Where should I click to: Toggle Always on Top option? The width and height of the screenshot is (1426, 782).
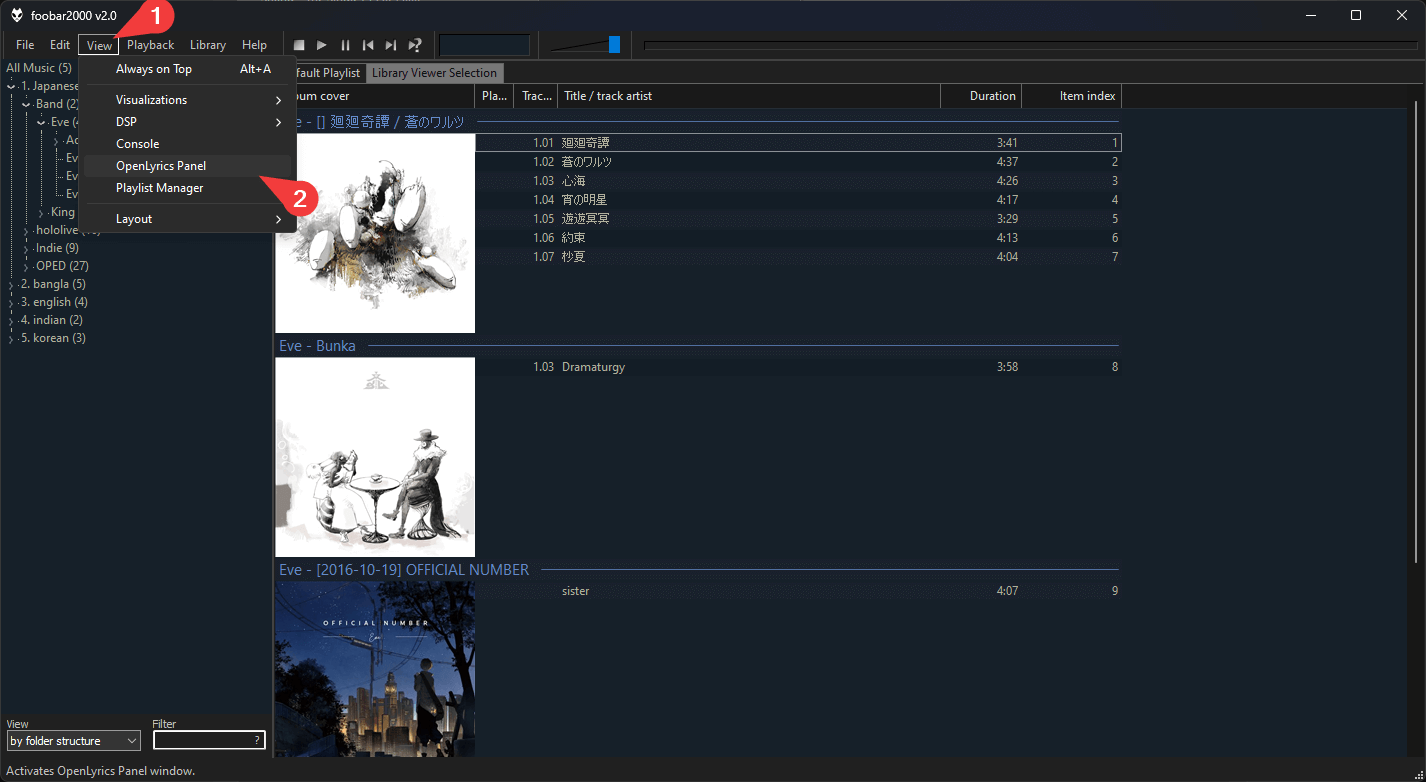(x=154, y=69)
